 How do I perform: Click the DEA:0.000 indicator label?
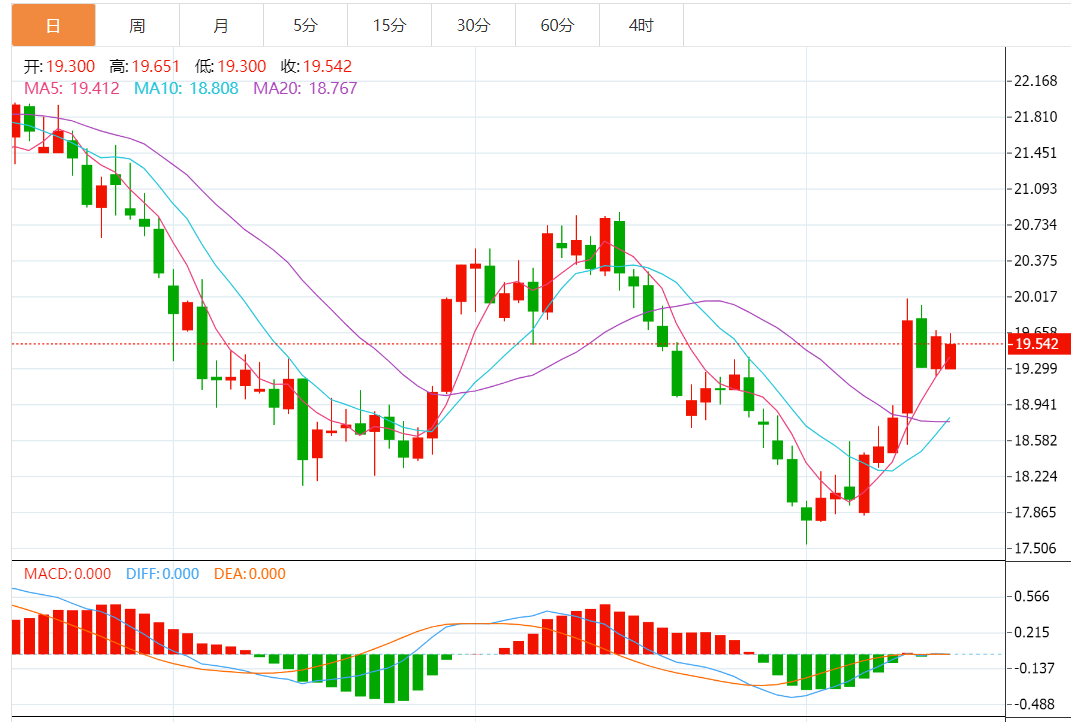click(250, 574)
